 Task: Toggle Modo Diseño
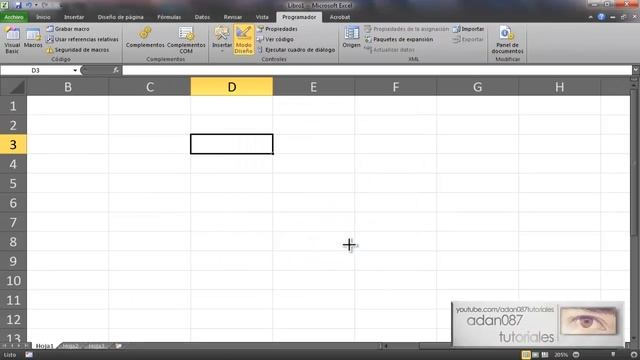244,40
